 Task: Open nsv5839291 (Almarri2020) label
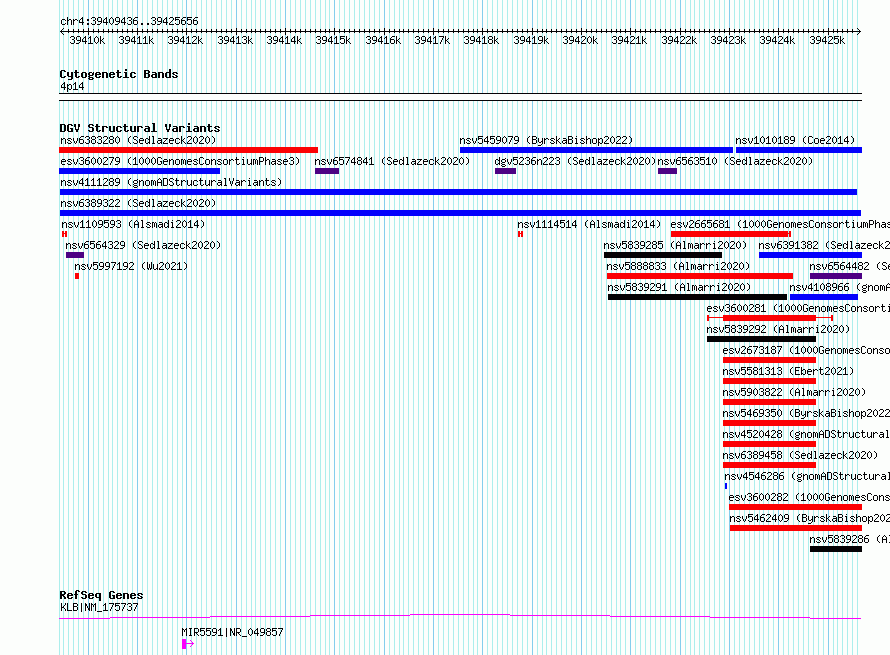679,287
